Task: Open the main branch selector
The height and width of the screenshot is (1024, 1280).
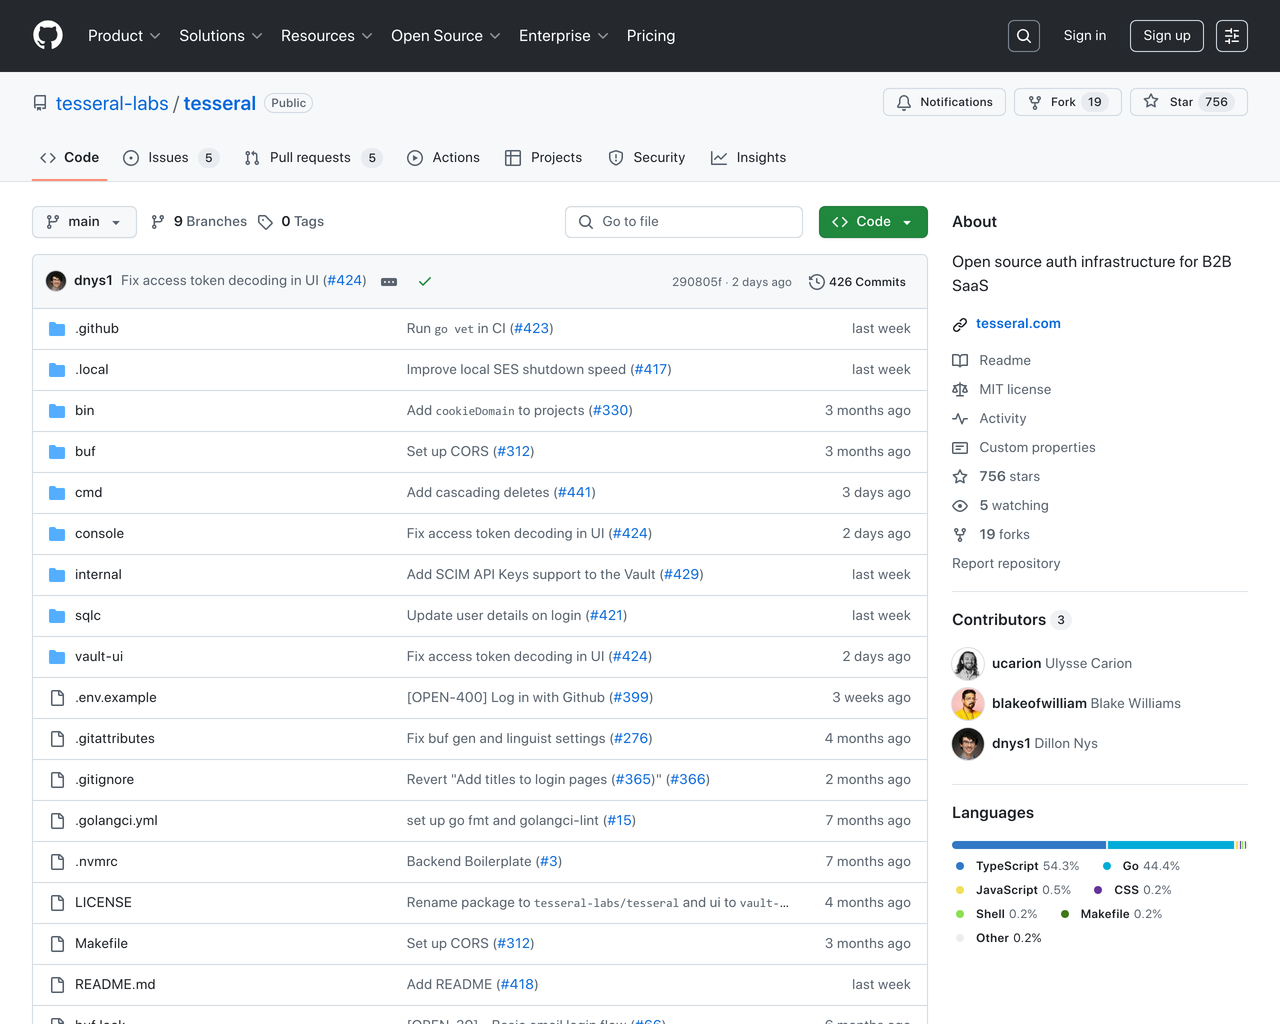Action: pyautogui.click(x=84, y=222)
